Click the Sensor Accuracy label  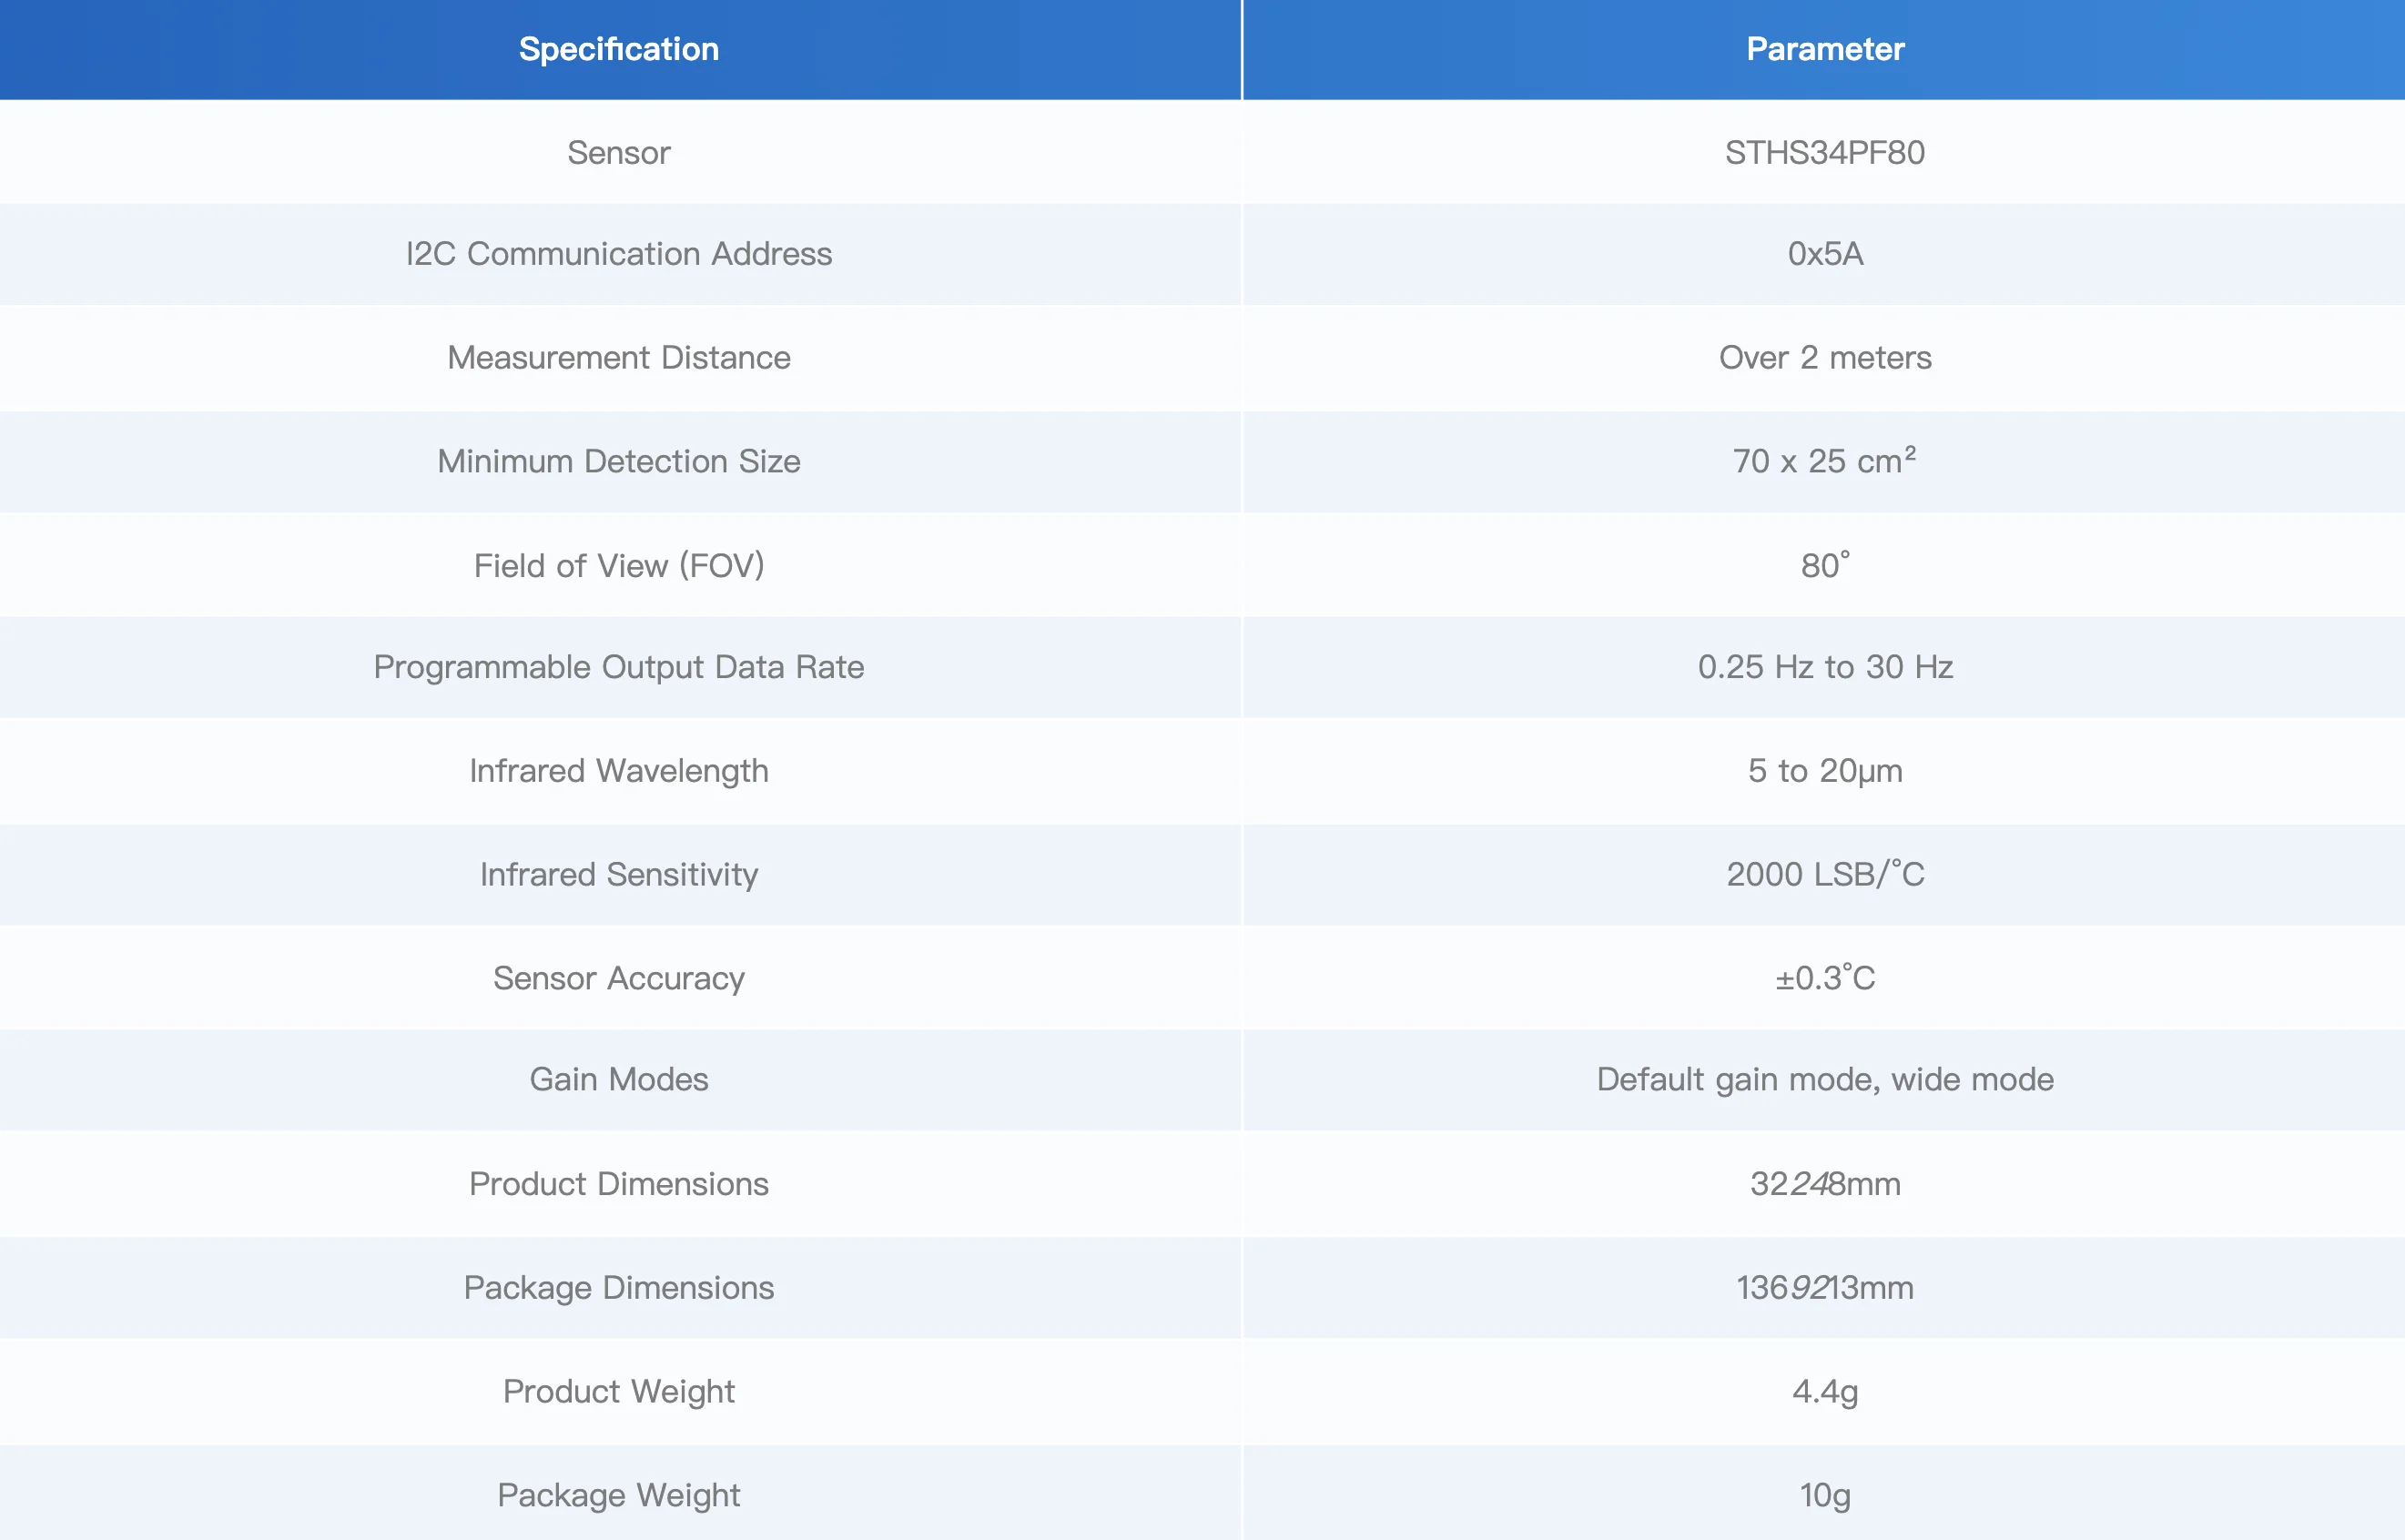click(x=619, y=978)
